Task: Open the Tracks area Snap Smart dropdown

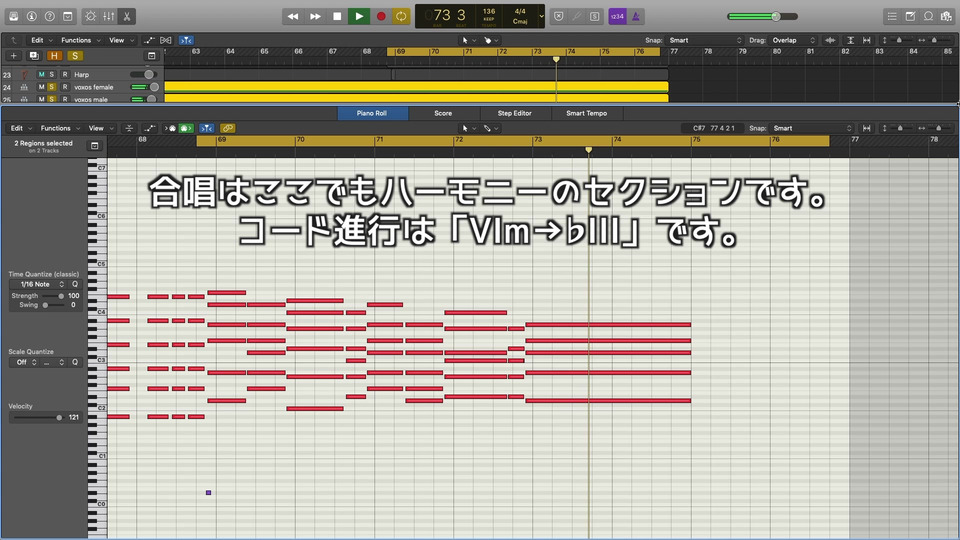Action: coord(705,40)
